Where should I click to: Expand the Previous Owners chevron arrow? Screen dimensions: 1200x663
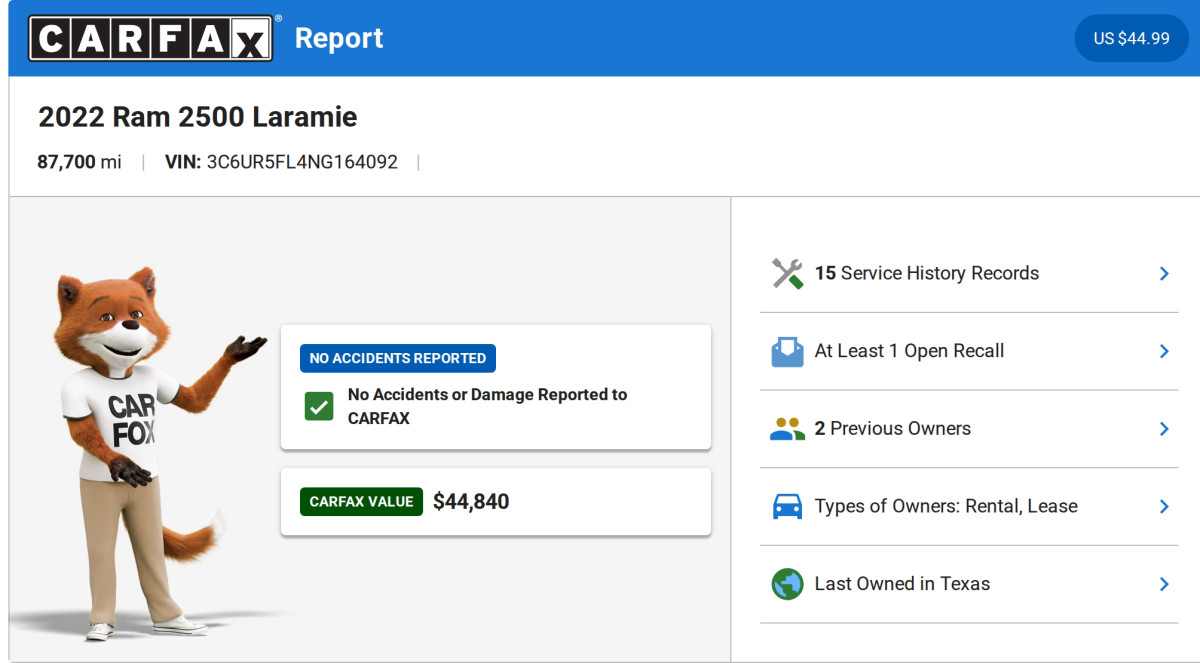tap(1164, 429)
